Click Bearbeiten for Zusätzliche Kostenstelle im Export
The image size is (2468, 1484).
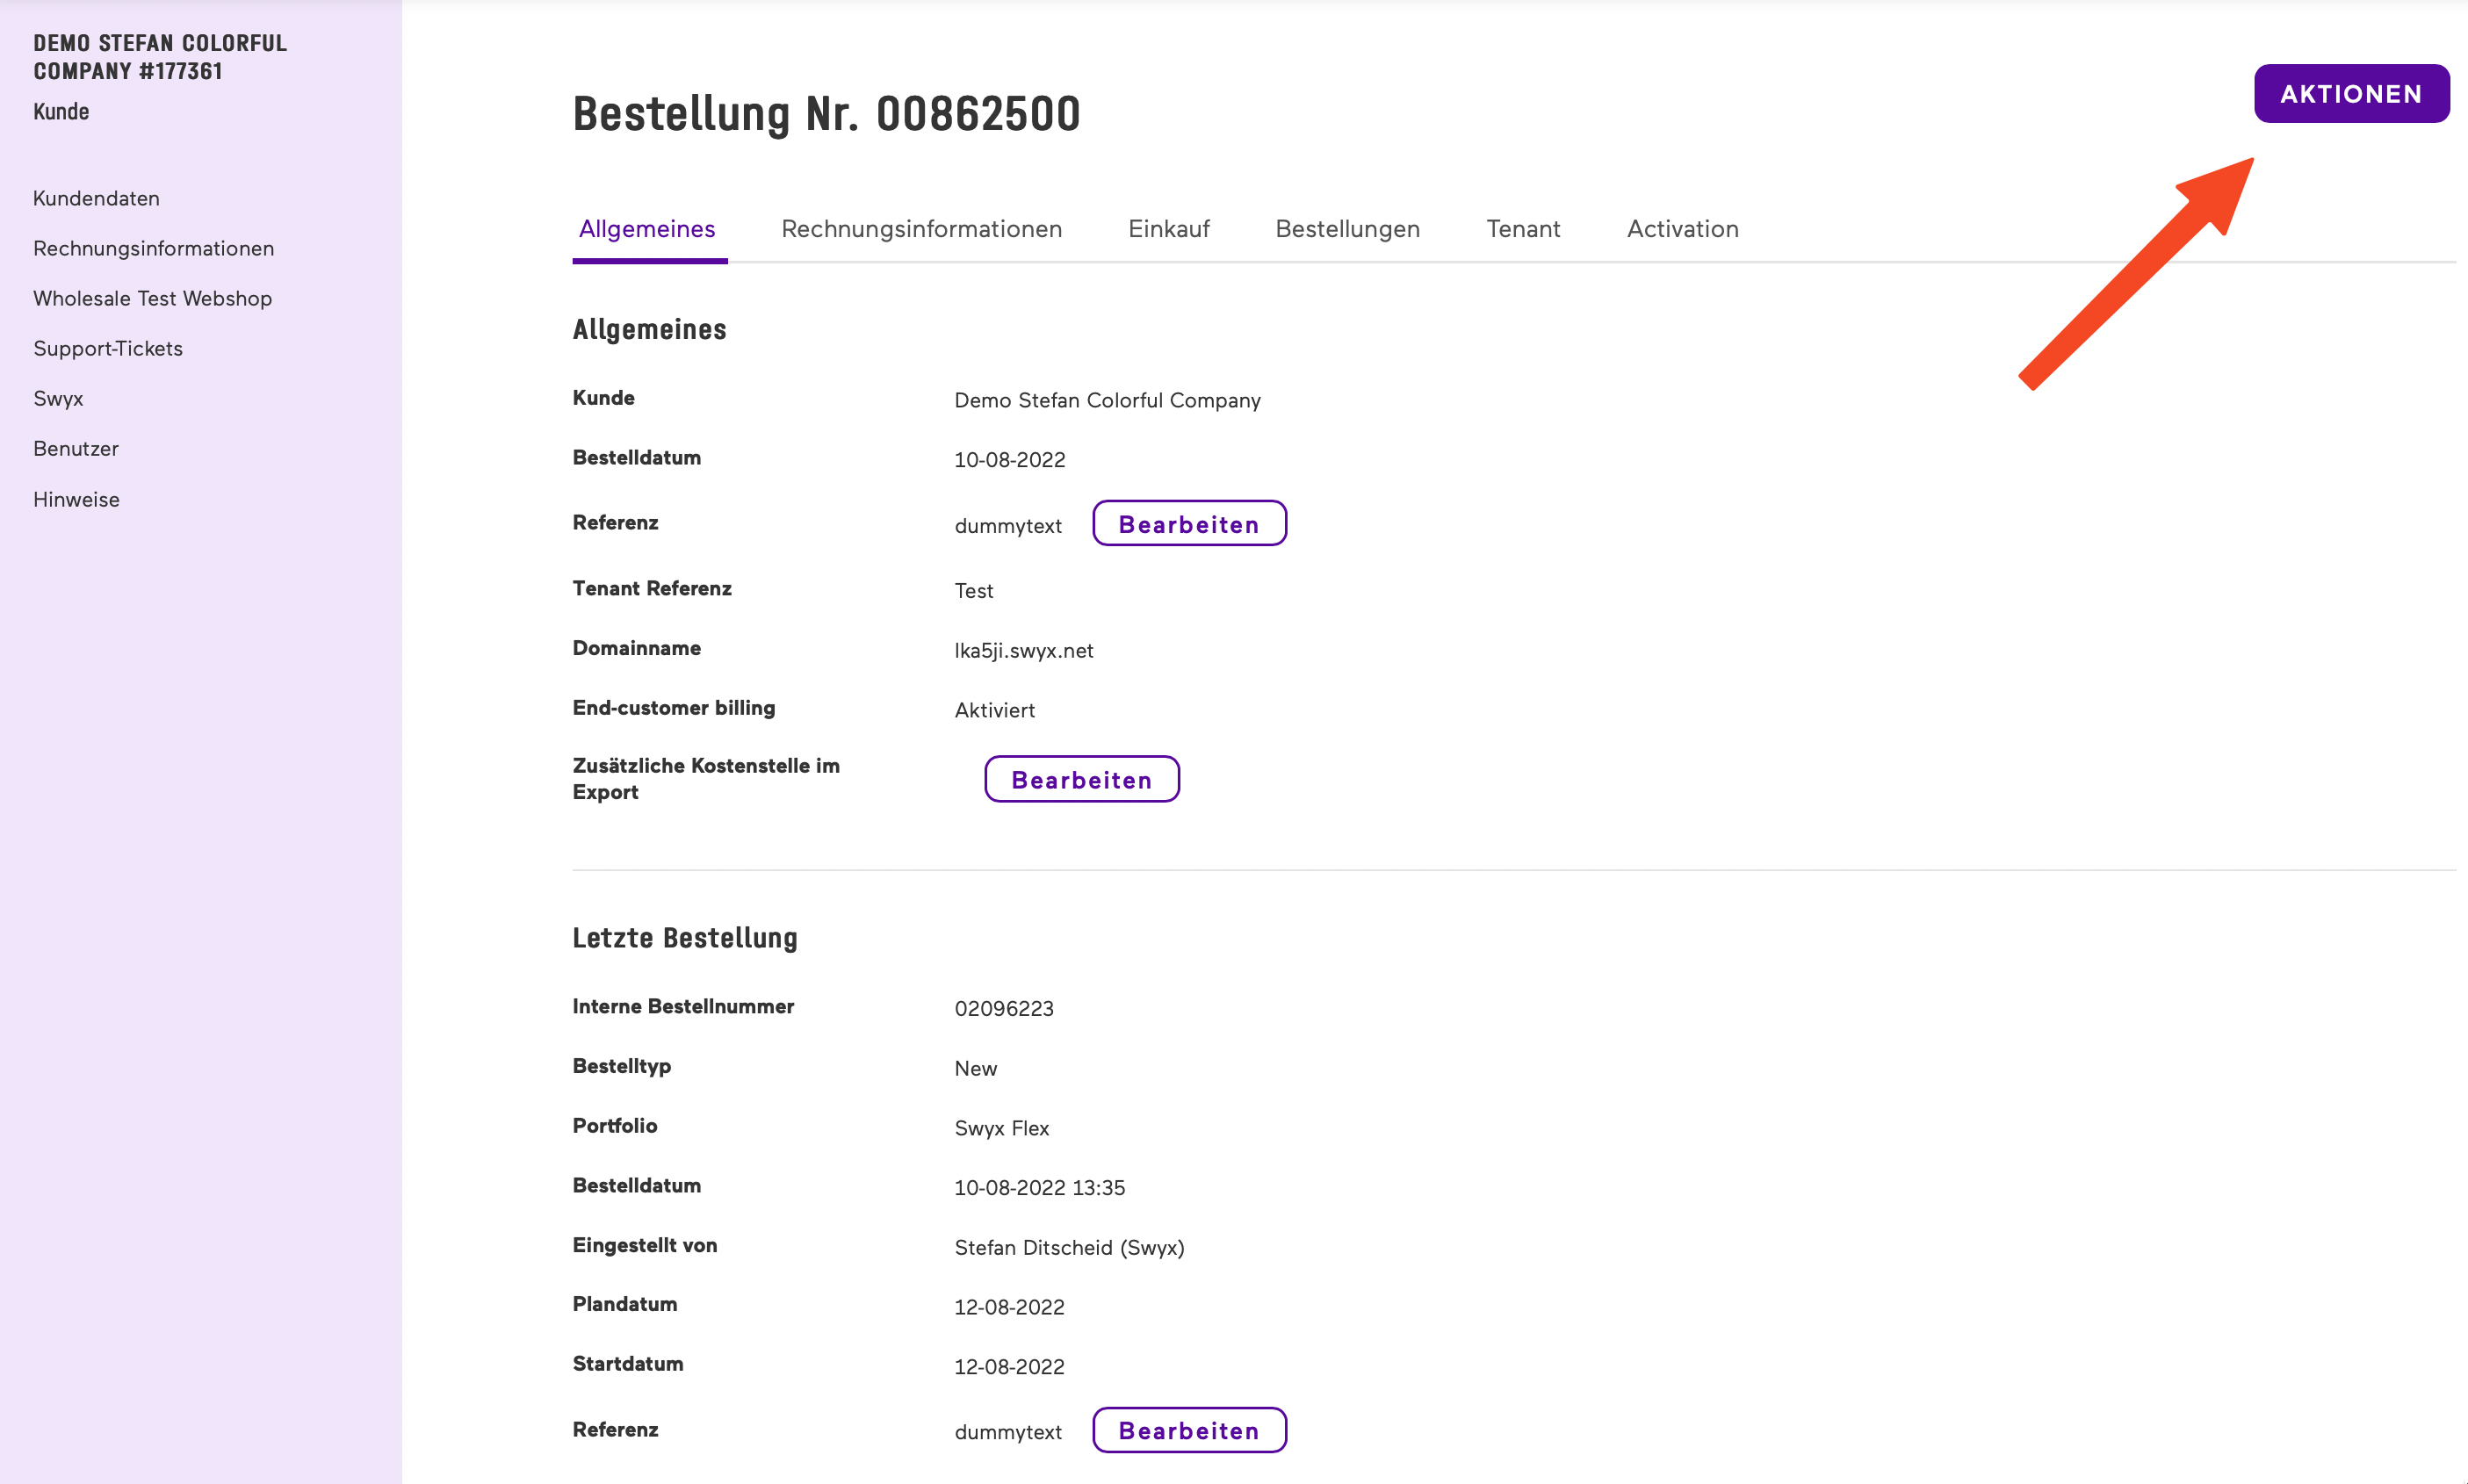coord(1081,779)
